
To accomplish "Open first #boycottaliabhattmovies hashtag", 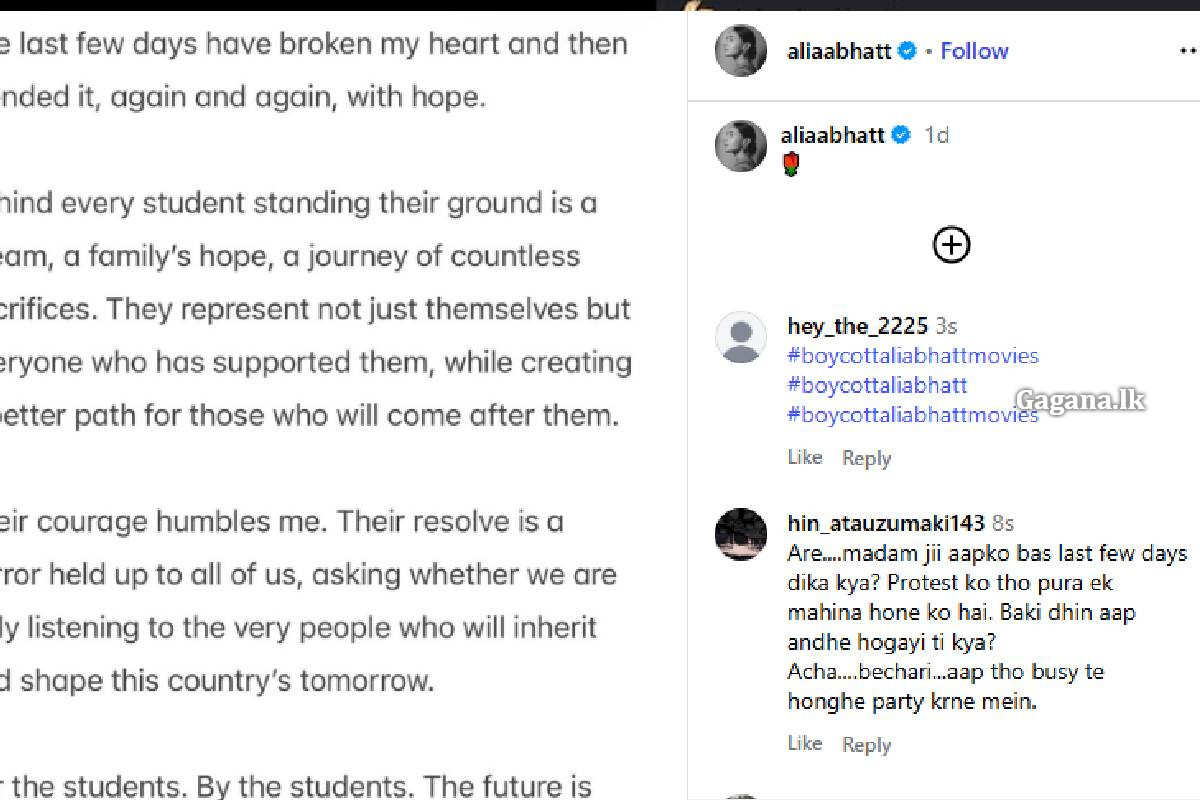I will click(x=913, y=356).
